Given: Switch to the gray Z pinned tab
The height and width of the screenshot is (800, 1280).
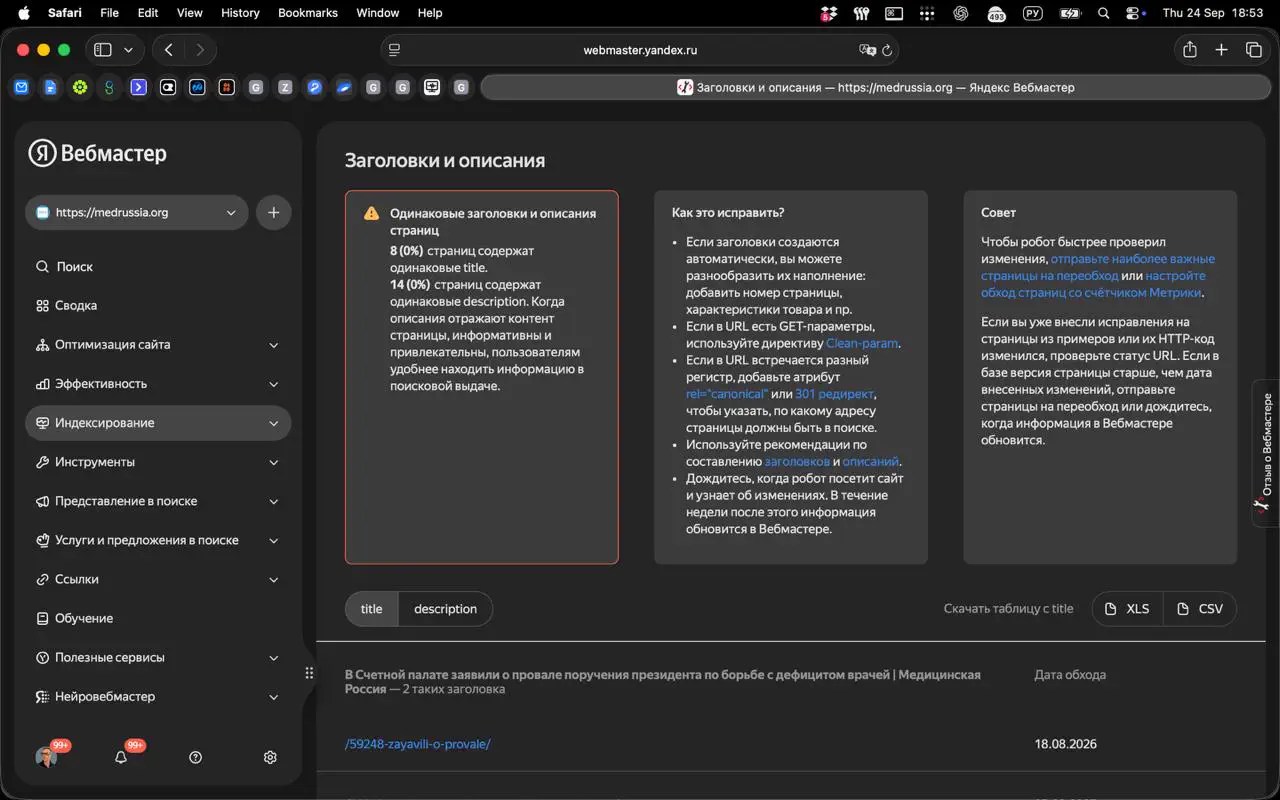Looking at the screenshot, I should [x=285, y=87].
